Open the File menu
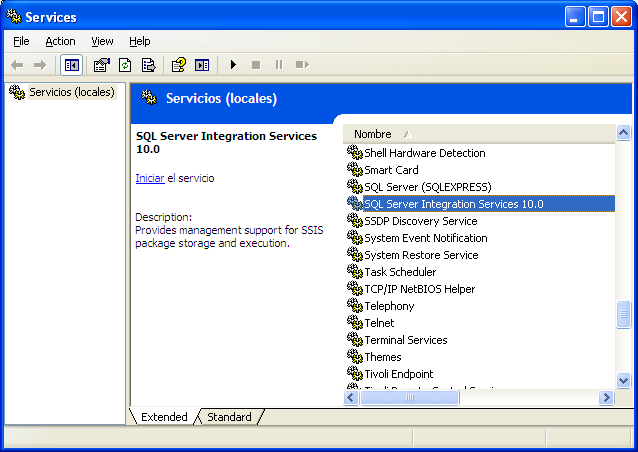638x452 pixels. 21,41
